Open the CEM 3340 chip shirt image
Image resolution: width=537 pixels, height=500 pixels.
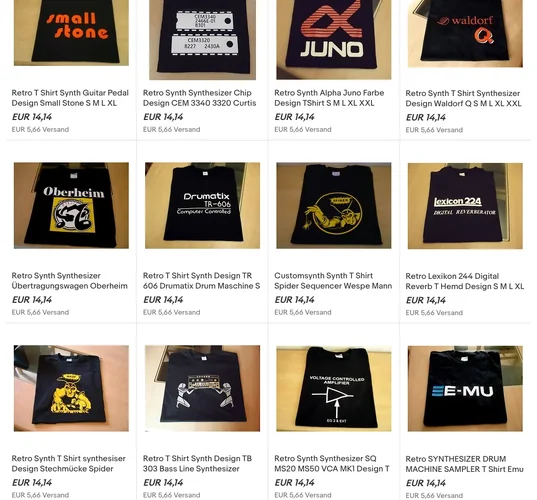(x=202, y=40)
